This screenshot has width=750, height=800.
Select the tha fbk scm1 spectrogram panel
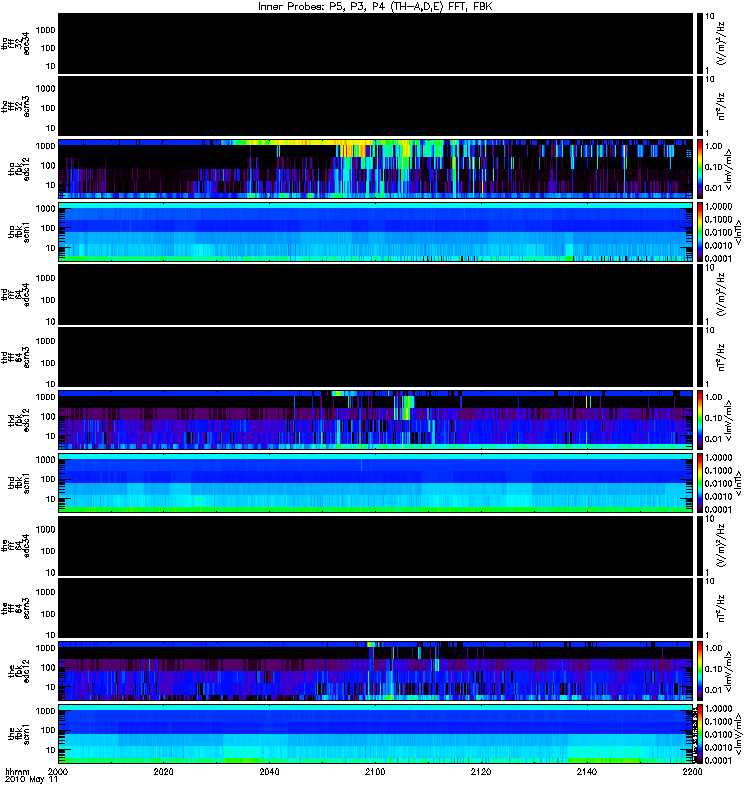click(376, 232)
